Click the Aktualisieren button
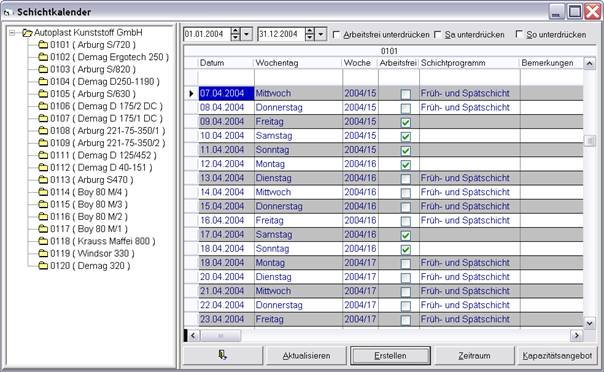The width and height of the screenshot is (604, 372). coord(307,355)
